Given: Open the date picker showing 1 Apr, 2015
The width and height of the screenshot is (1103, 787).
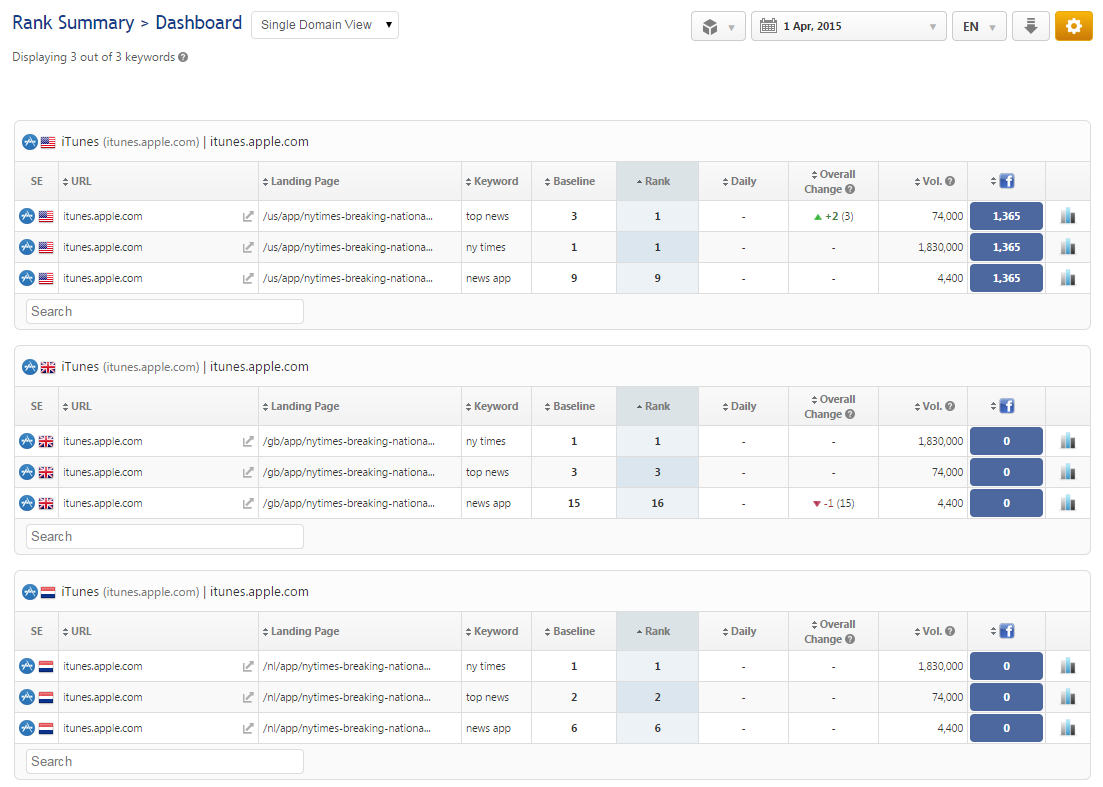Looking at the screenshot, I should [848, 26].
